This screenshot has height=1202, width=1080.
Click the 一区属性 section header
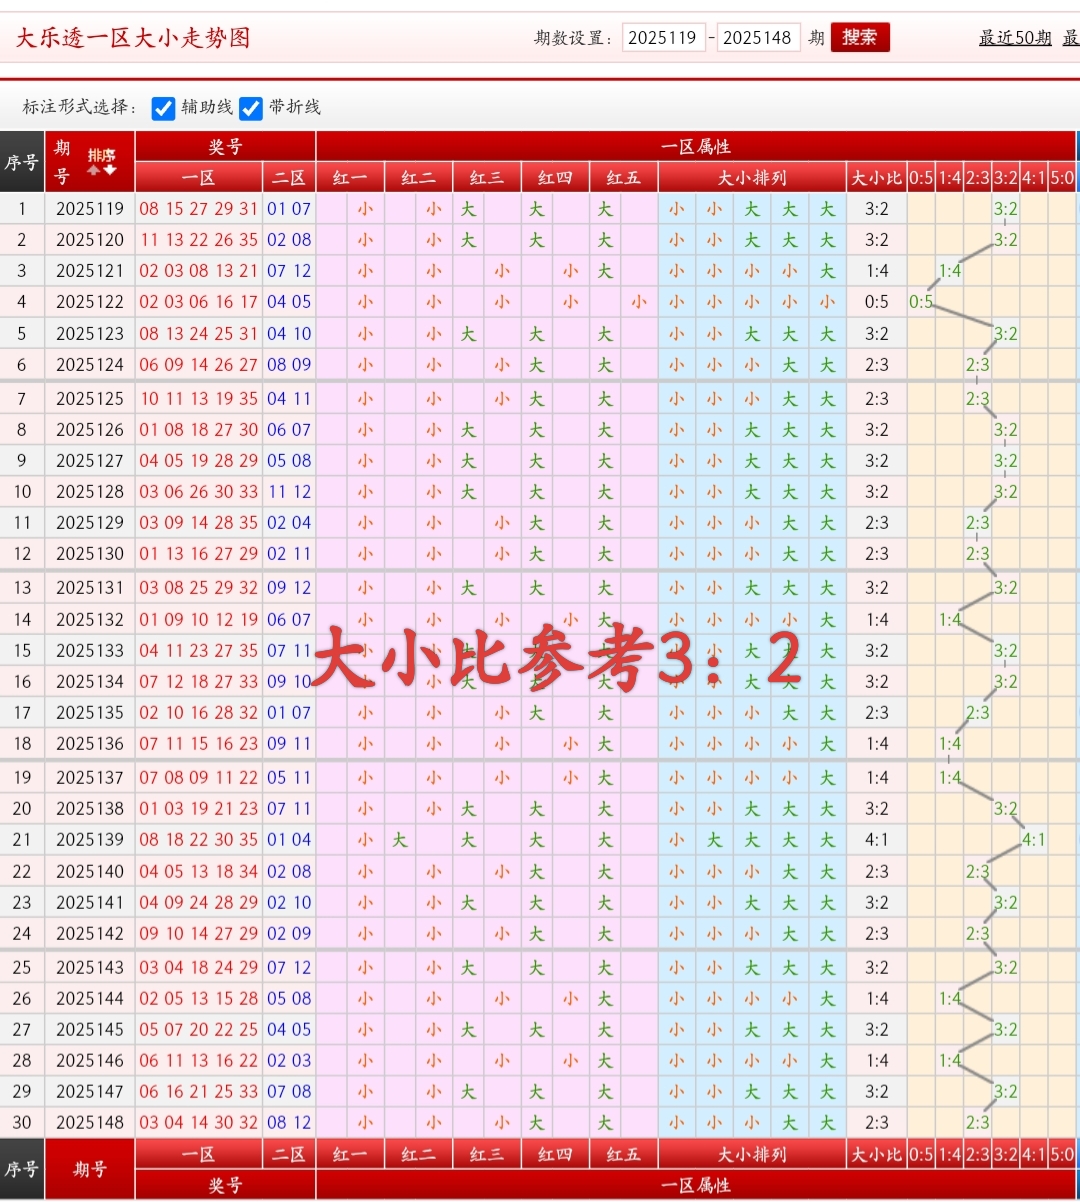(697, 145)
